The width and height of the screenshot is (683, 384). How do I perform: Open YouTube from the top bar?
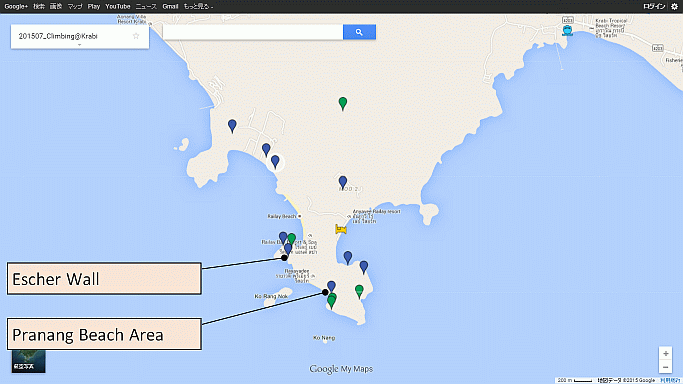pos(118,6)
